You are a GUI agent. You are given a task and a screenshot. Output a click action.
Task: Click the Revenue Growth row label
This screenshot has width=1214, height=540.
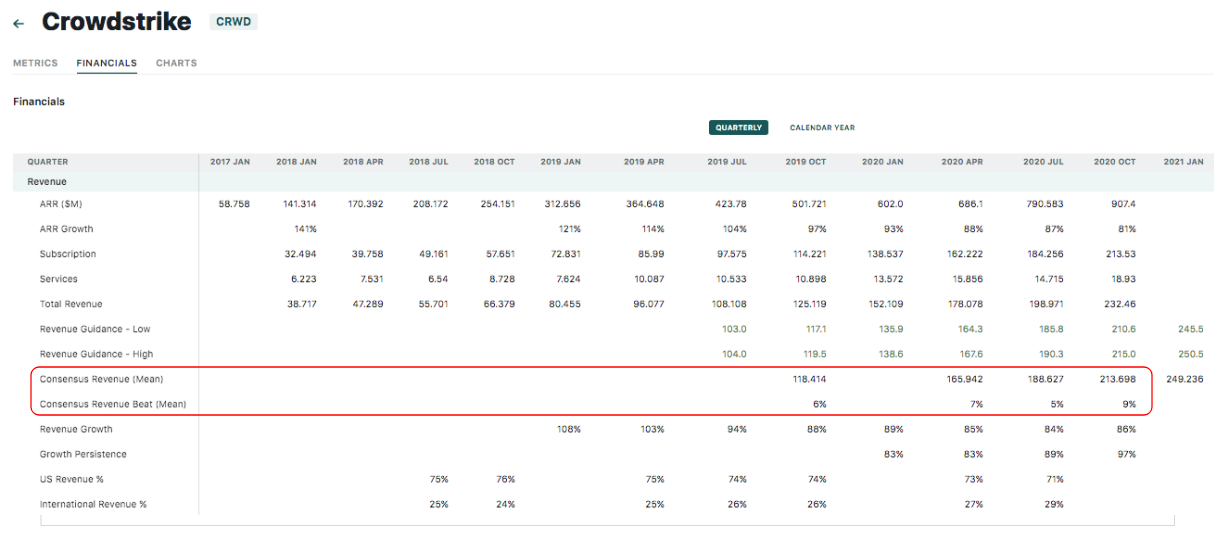point(76,429)
